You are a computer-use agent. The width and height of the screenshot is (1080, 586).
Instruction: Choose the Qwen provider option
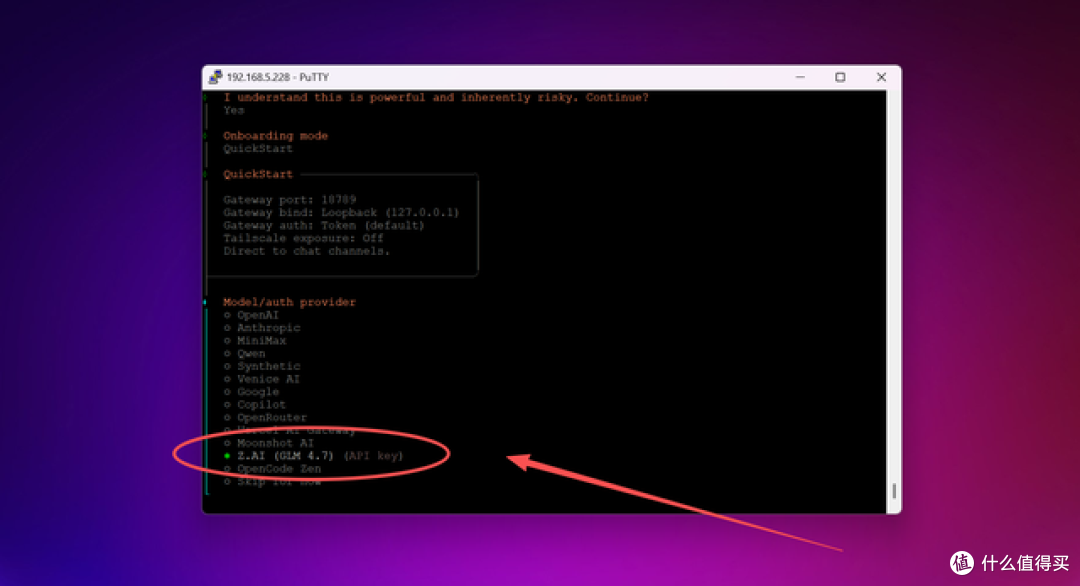(245, 353)
